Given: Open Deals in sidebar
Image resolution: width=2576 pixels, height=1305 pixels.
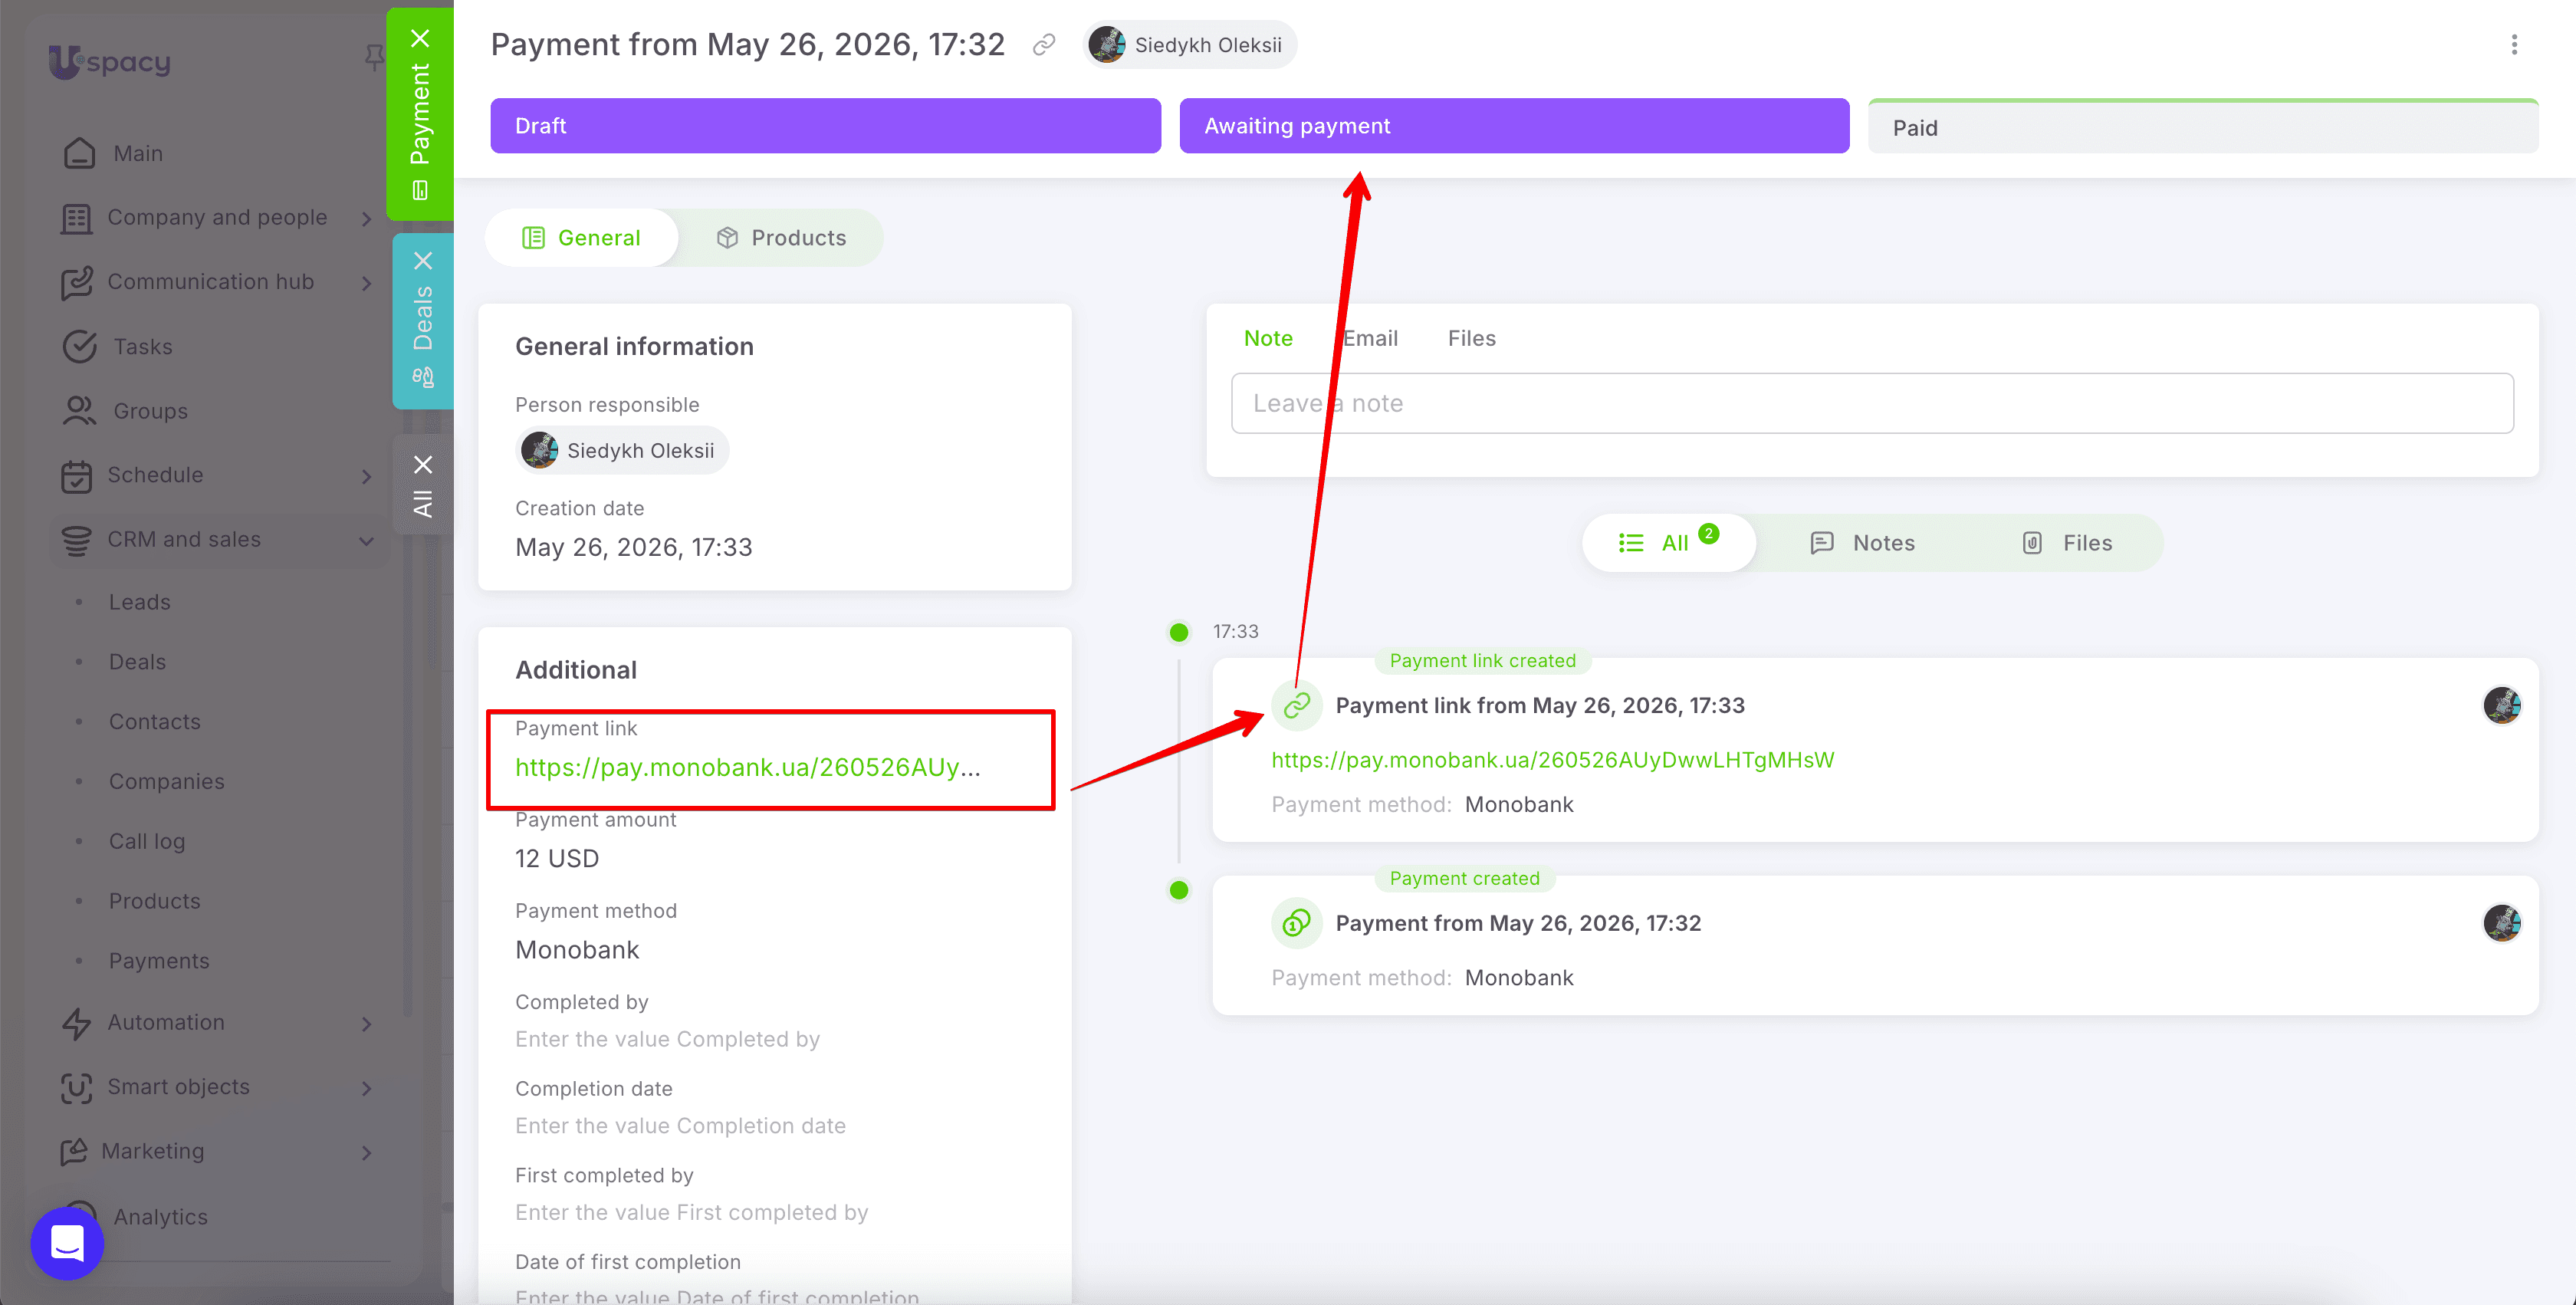Looking at the screenshot, I should 137,662.
